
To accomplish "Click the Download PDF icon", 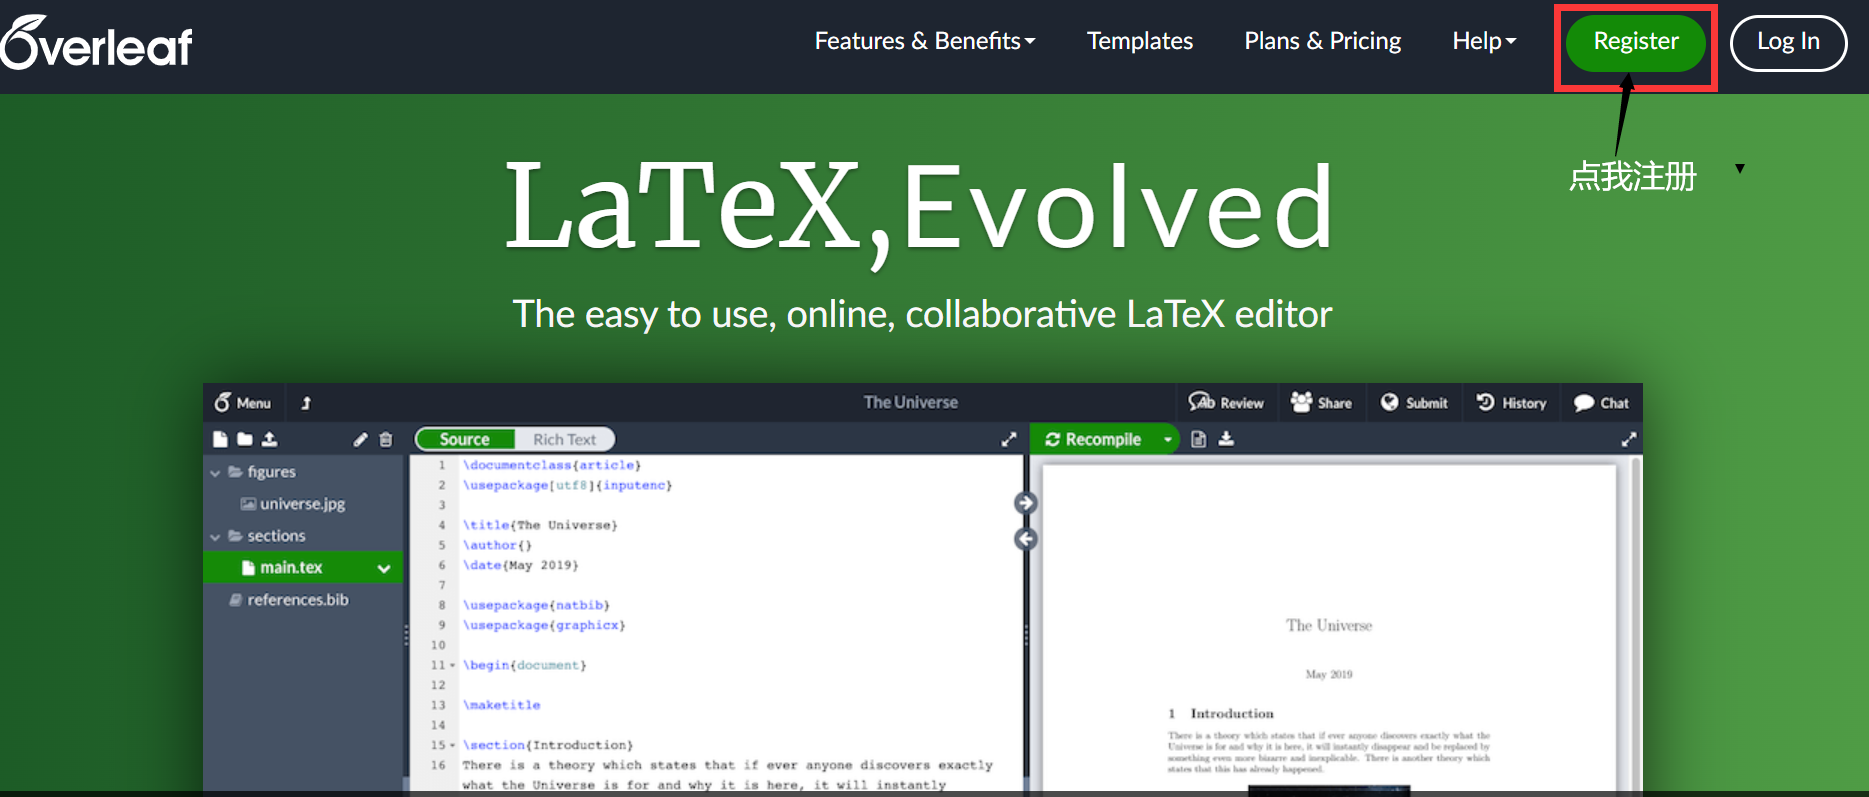I will pyautogui.click(x=1226, y=439).
